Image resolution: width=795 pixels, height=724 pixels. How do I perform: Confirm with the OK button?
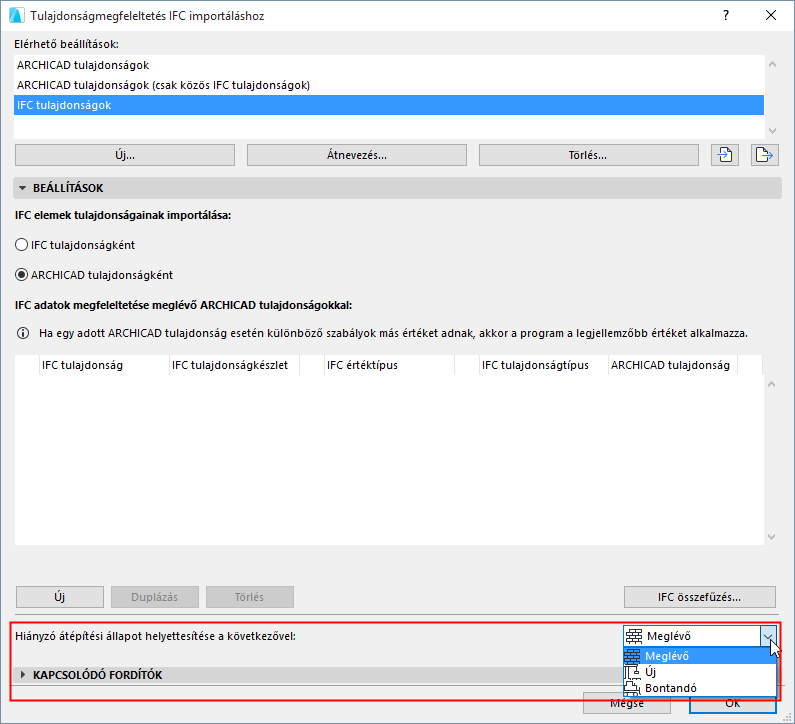[x=733, y=703]
